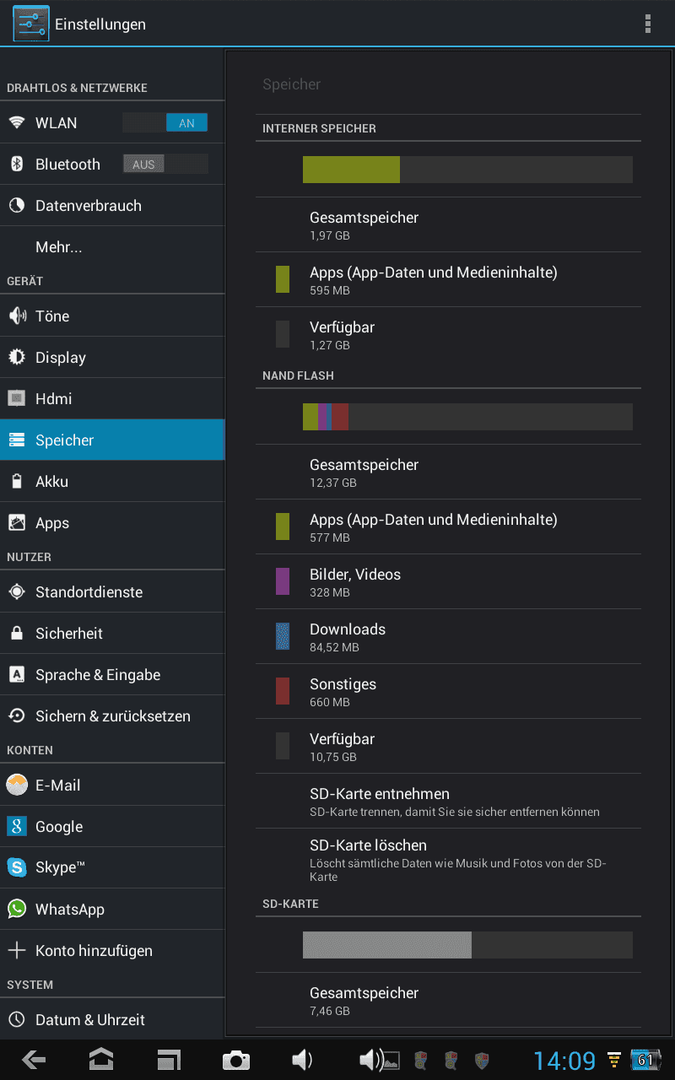Select Konto hinzufügen to add account
The height and width of the screenshot is (1080, 675).
point(112,951)
